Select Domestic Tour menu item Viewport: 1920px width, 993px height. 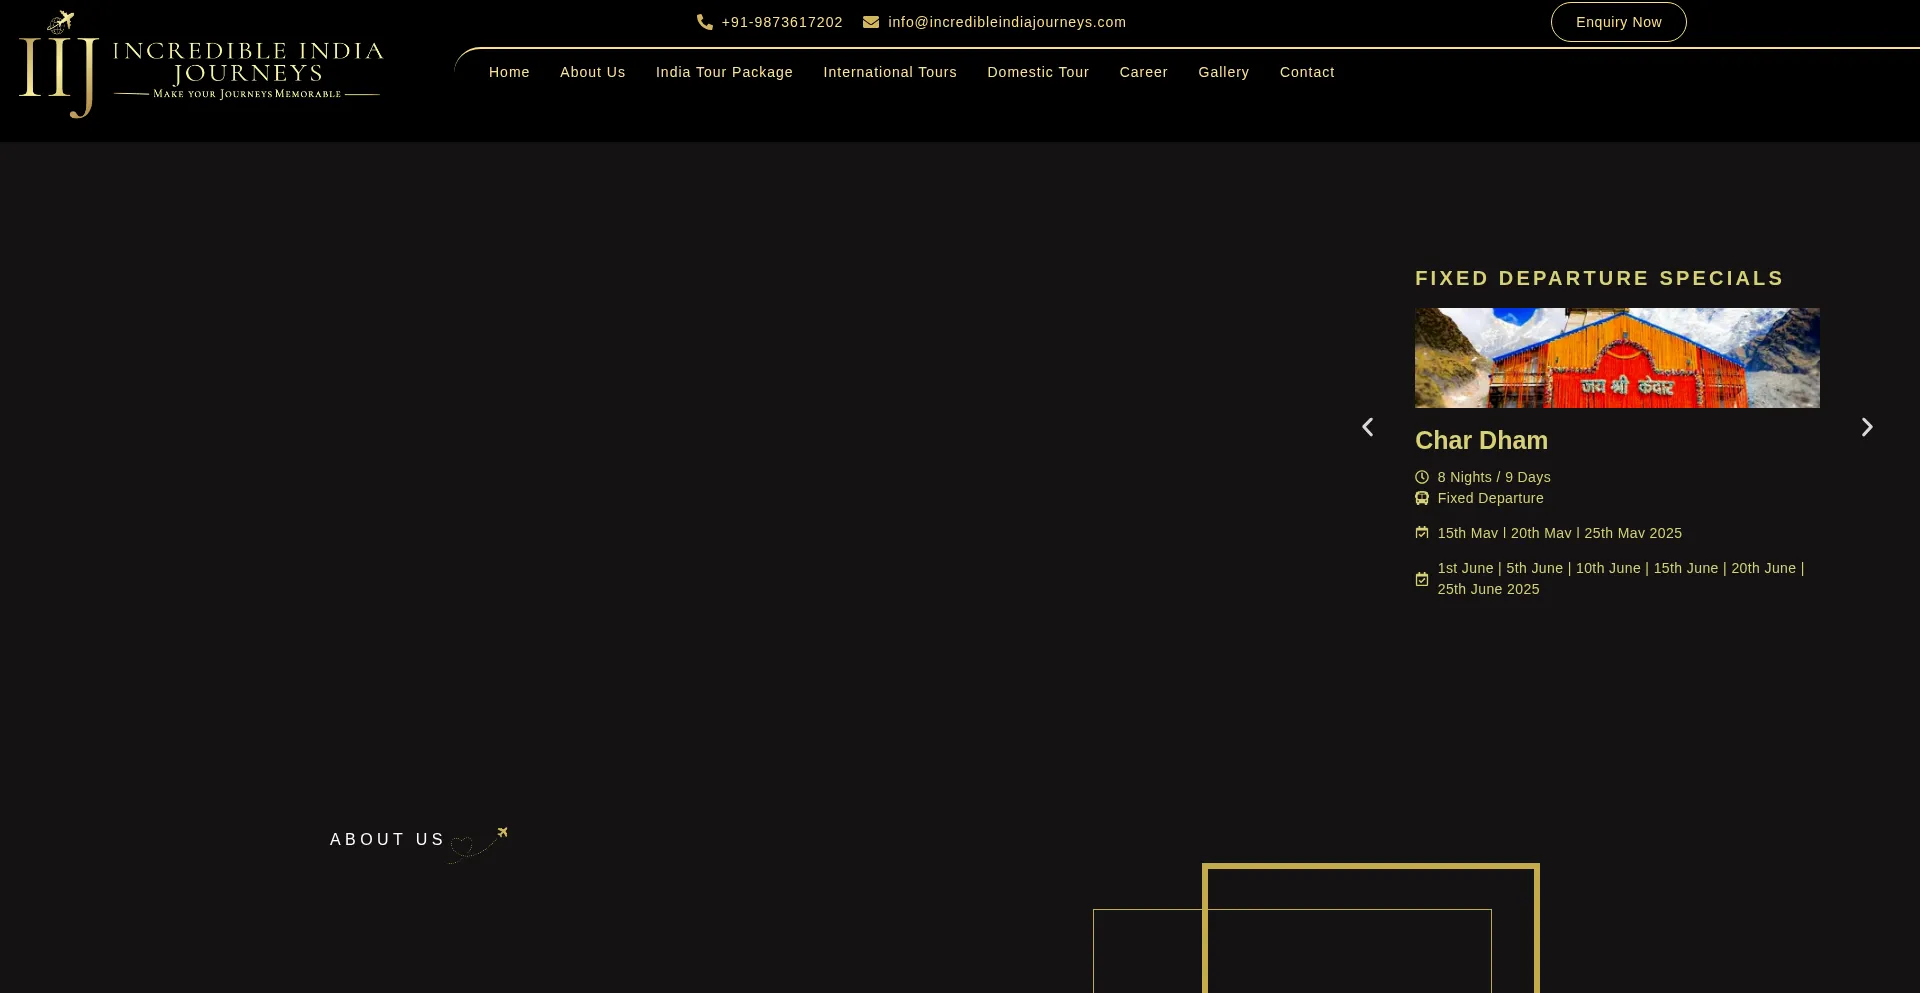point(1038,72)
